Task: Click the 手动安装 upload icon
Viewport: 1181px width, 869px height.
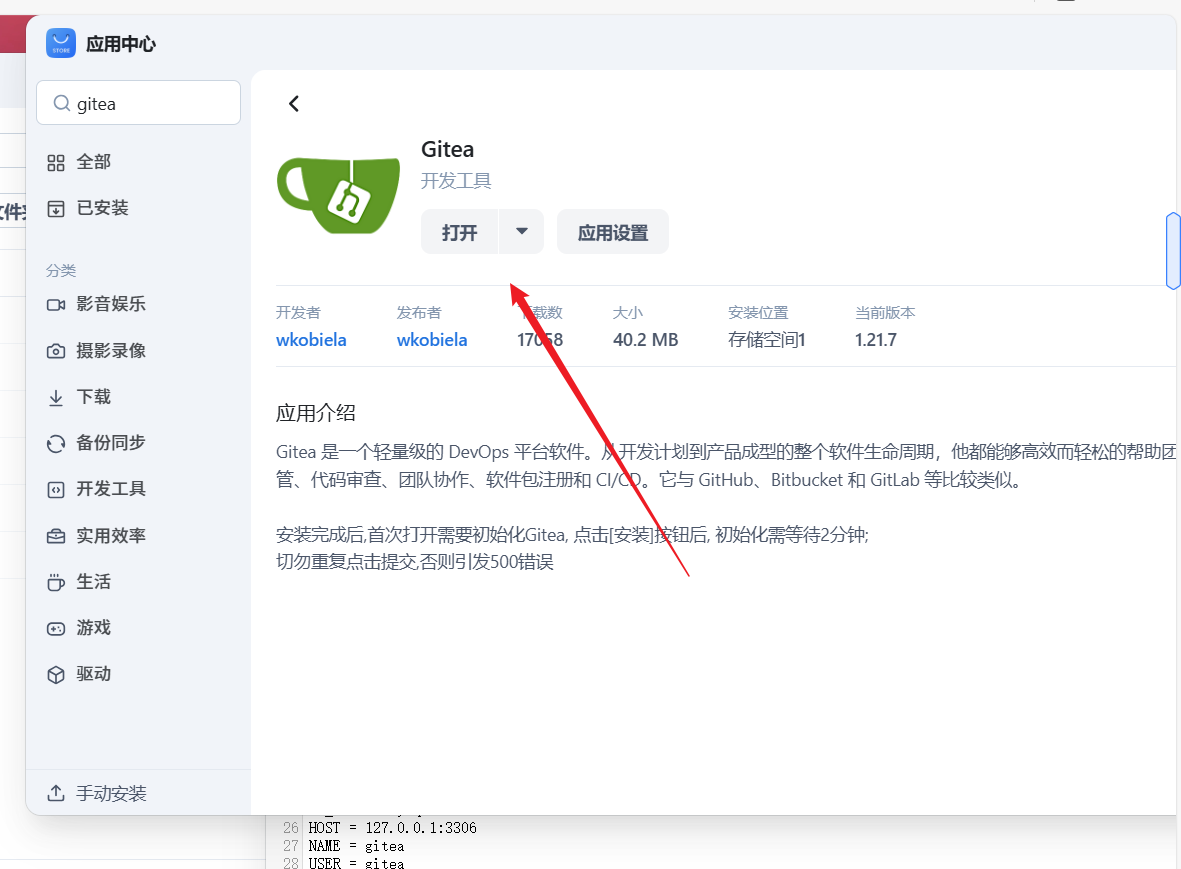Action: point(56,793)
